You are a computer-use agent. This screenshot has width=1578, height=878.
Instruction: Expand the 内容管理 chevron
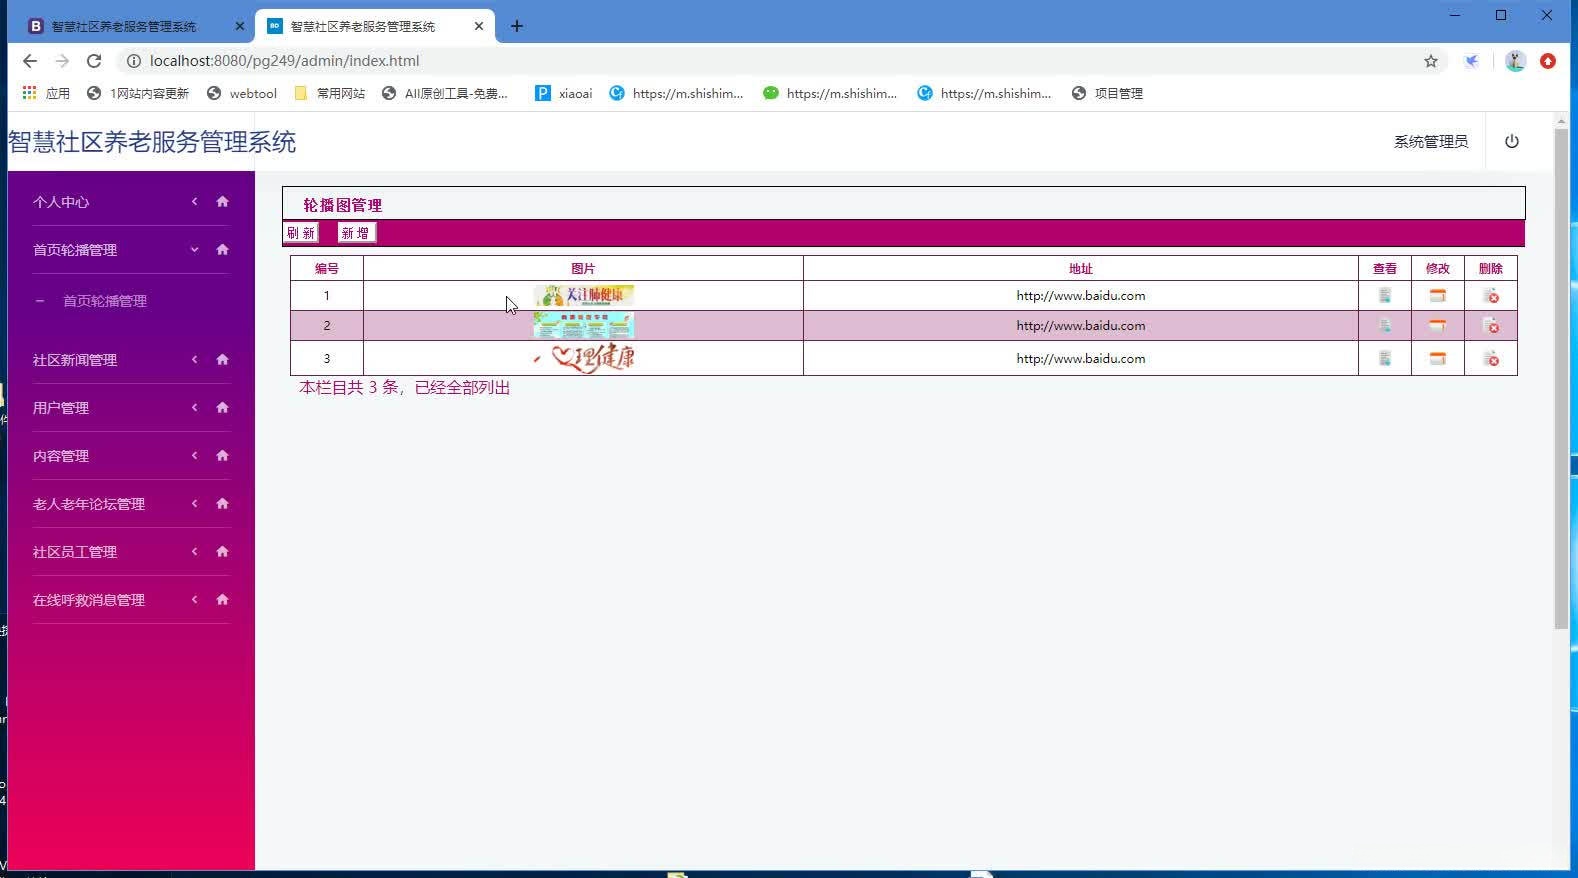(195, 456)
